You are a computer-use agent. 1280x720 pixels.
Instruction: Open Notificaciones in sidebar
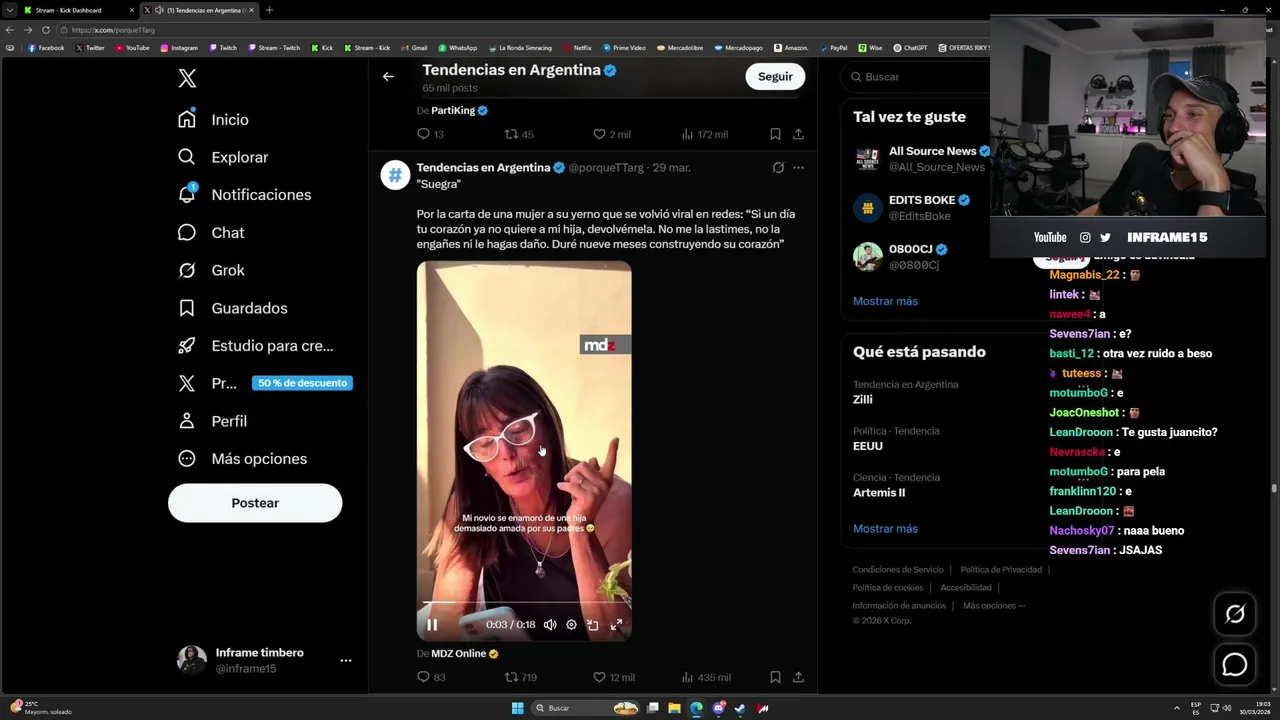[x=244, y=195]
